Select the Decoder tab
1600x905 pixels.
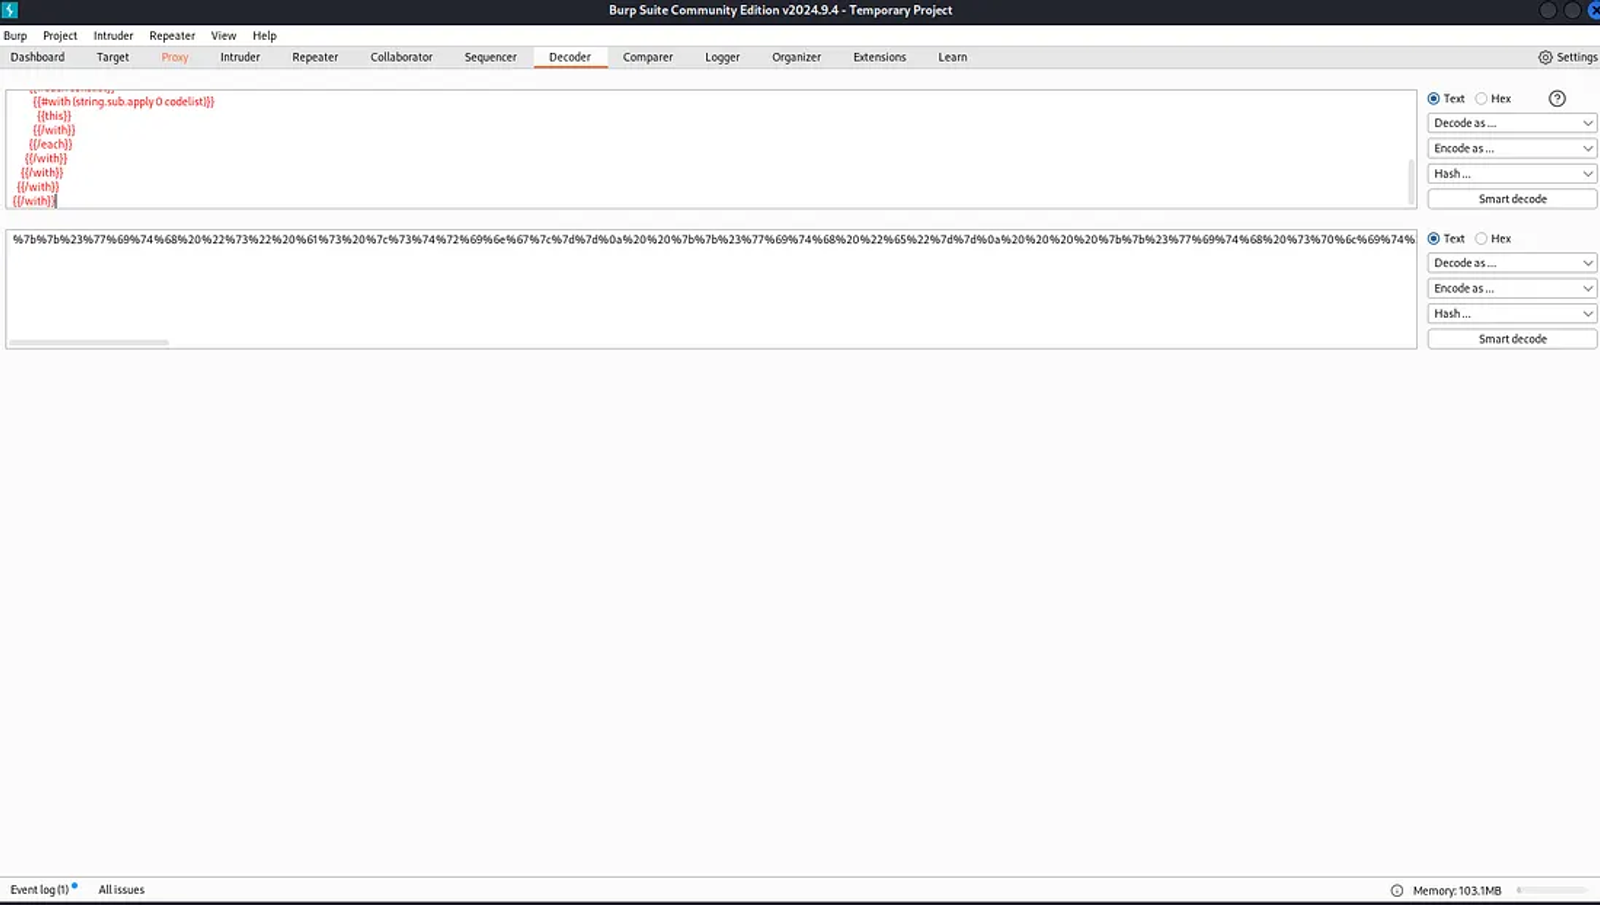coord(570,57)
